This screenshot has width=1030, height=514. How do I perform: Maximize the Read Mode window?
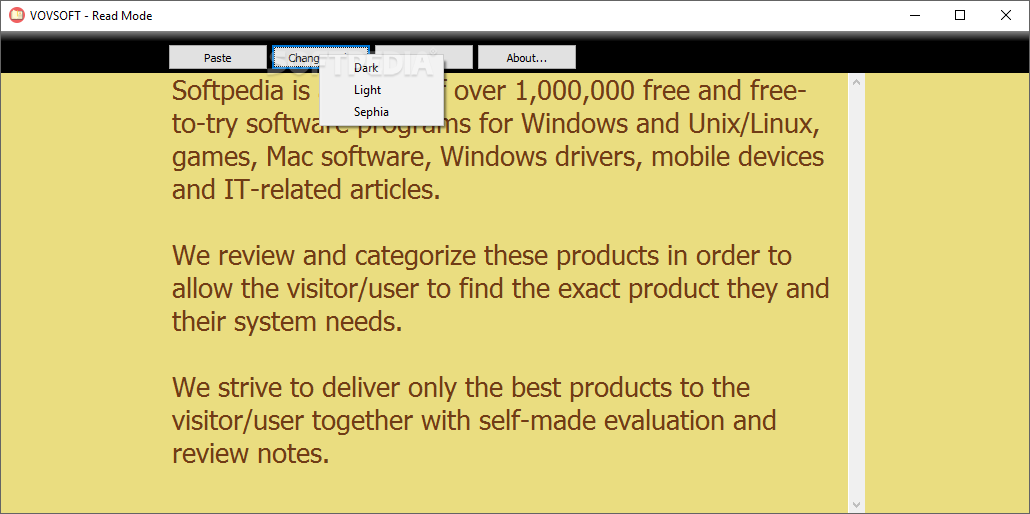[960, 16]
